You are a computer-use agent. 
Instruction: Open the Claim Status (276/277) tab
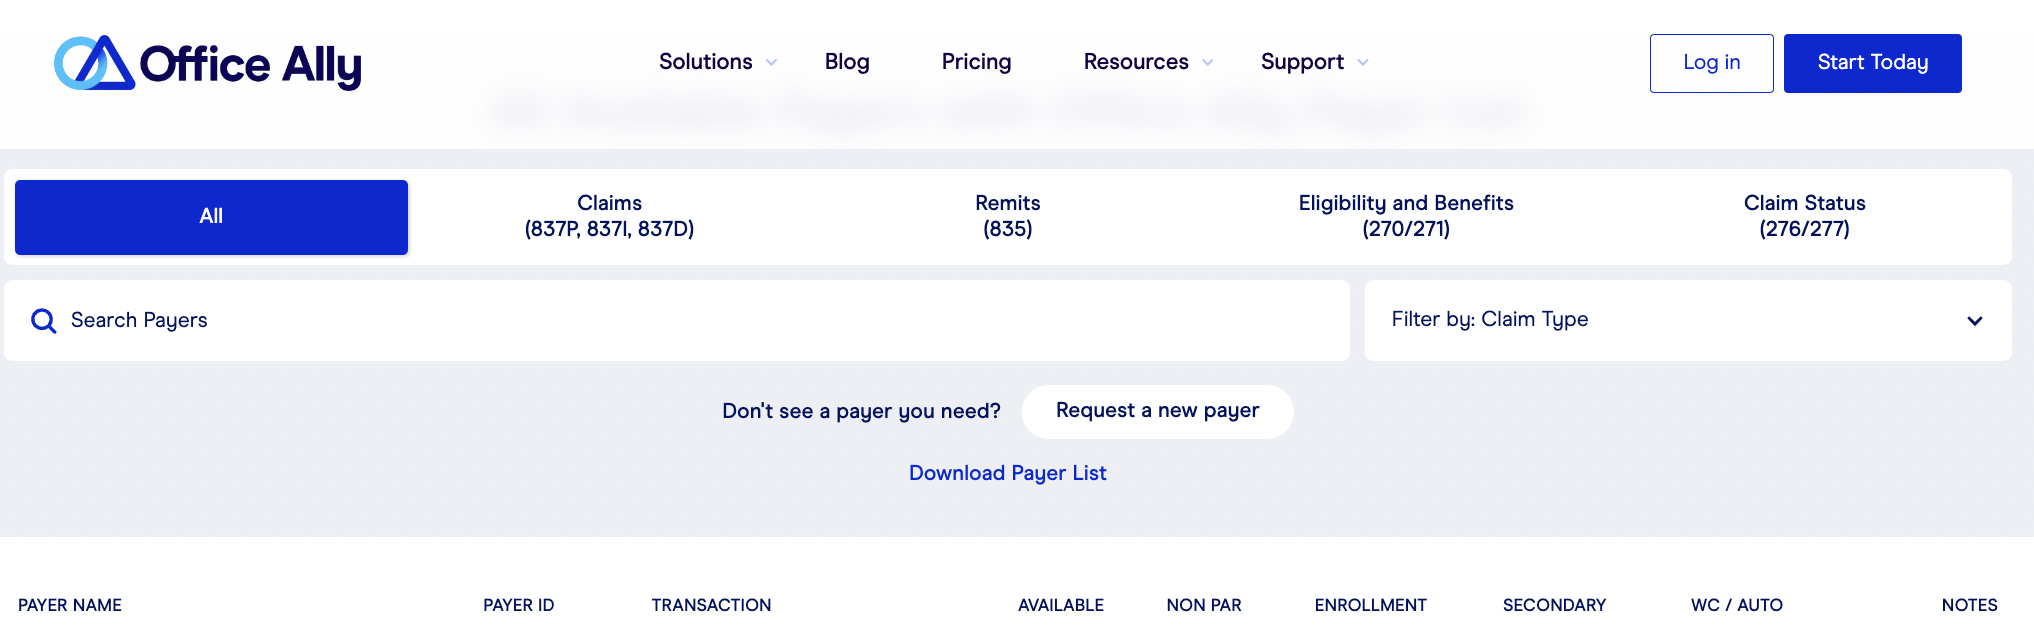coord(1804,216)
